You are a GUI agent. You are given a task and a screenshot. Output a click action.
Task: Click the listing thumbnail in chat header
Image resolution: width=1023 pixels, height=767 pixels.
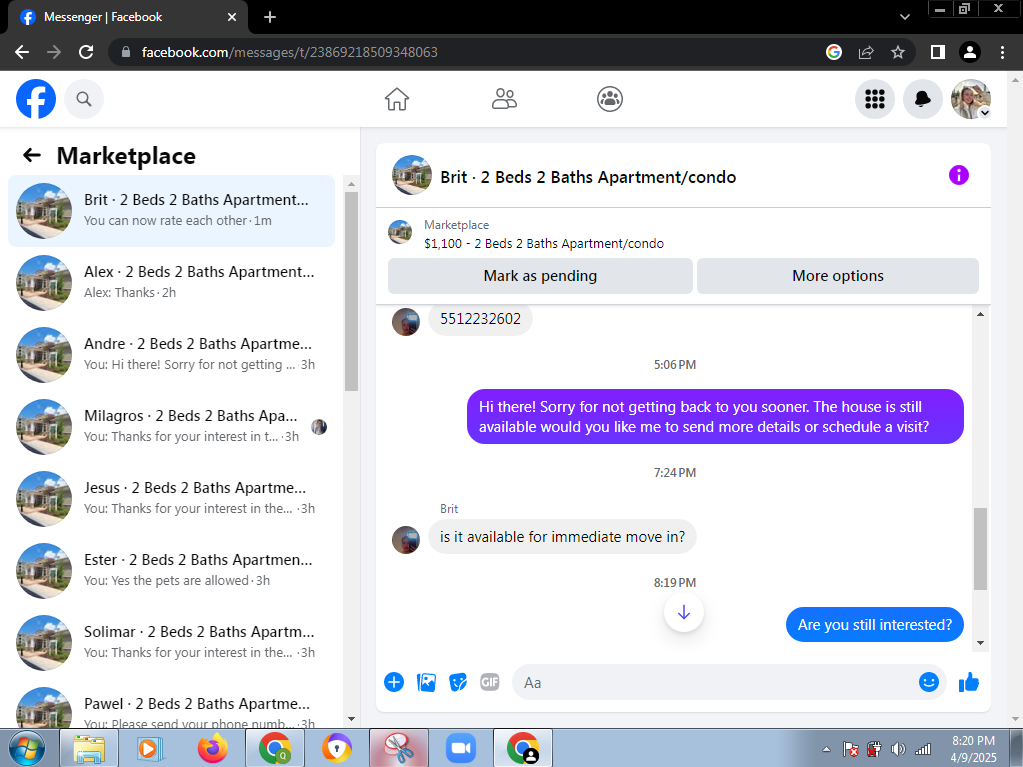412,175
